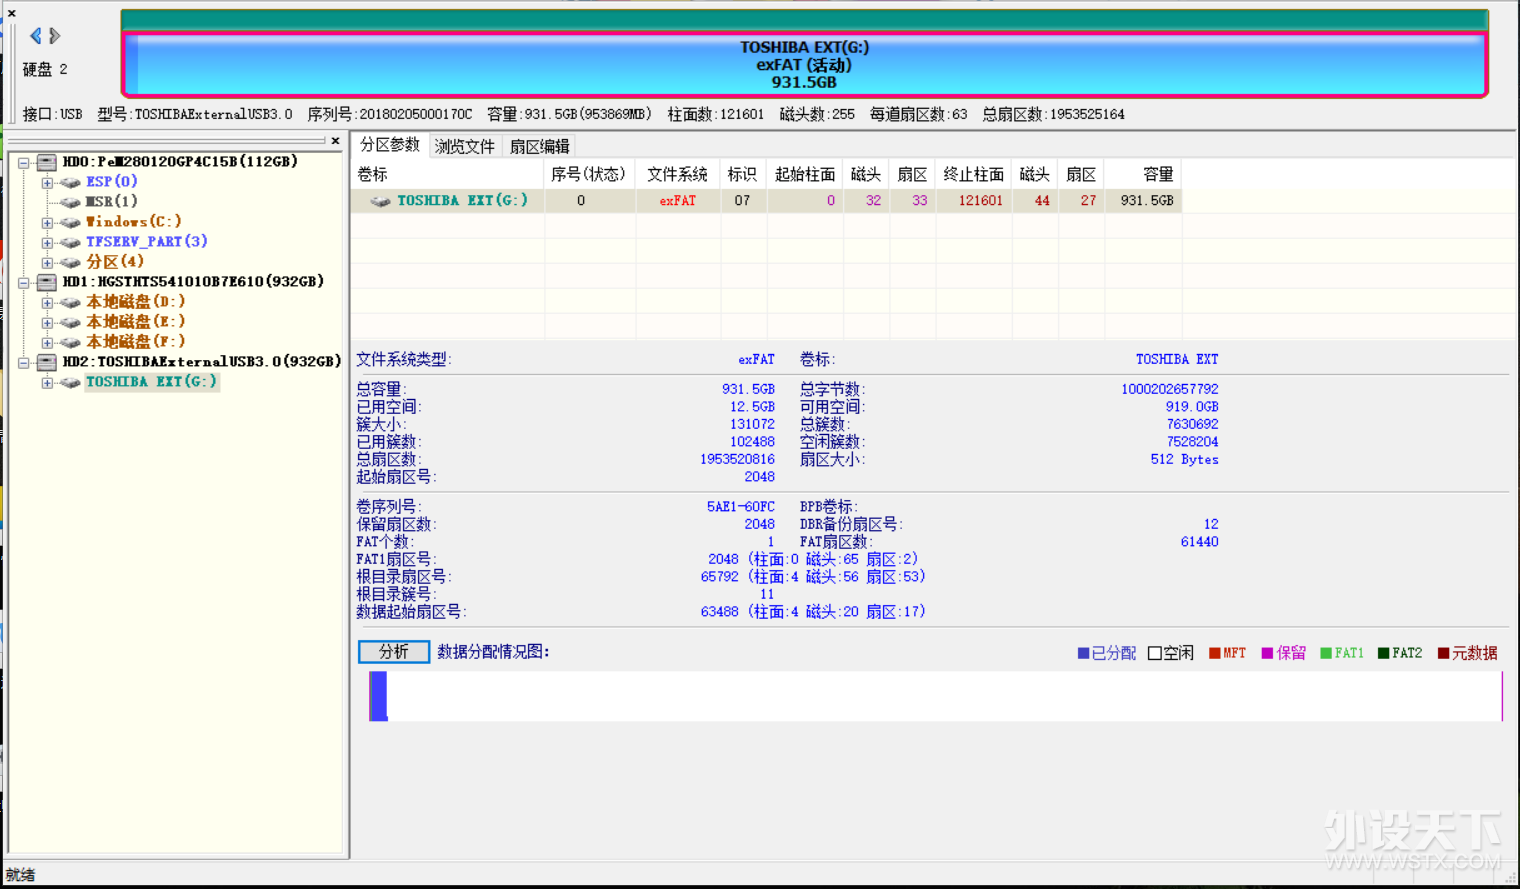Click the 标识 column header
This screenshot has width=1520, height=889.
742,174
